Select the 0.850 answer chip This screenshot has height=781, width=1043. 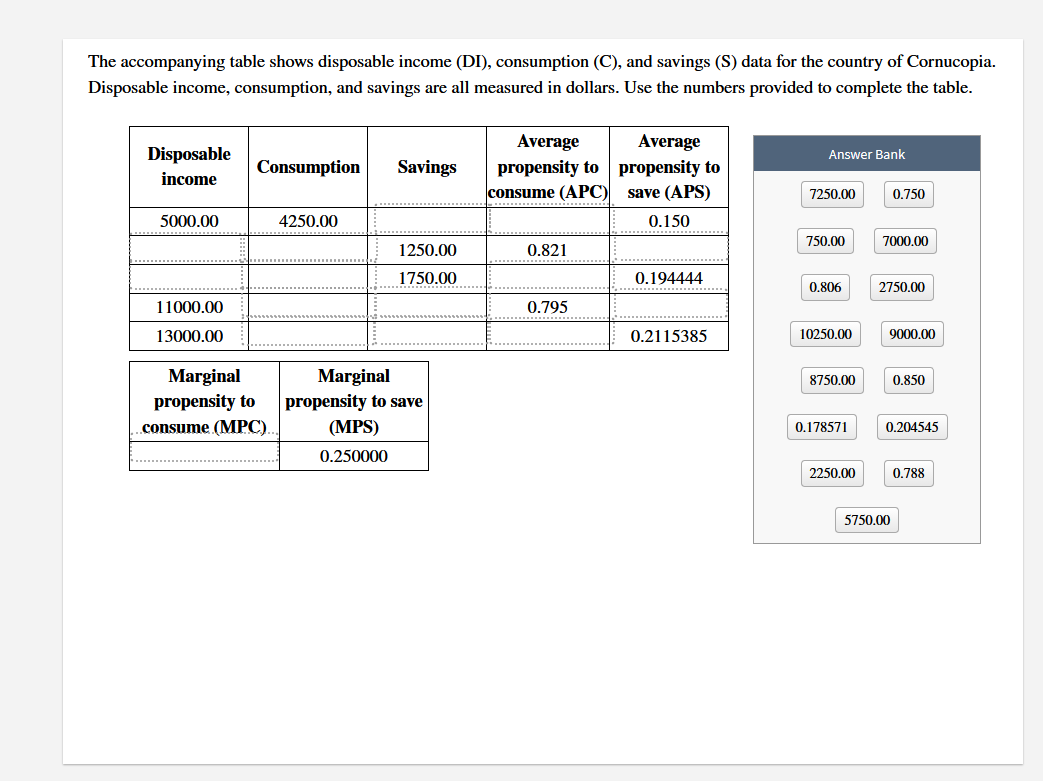click(x=908, y=380)
